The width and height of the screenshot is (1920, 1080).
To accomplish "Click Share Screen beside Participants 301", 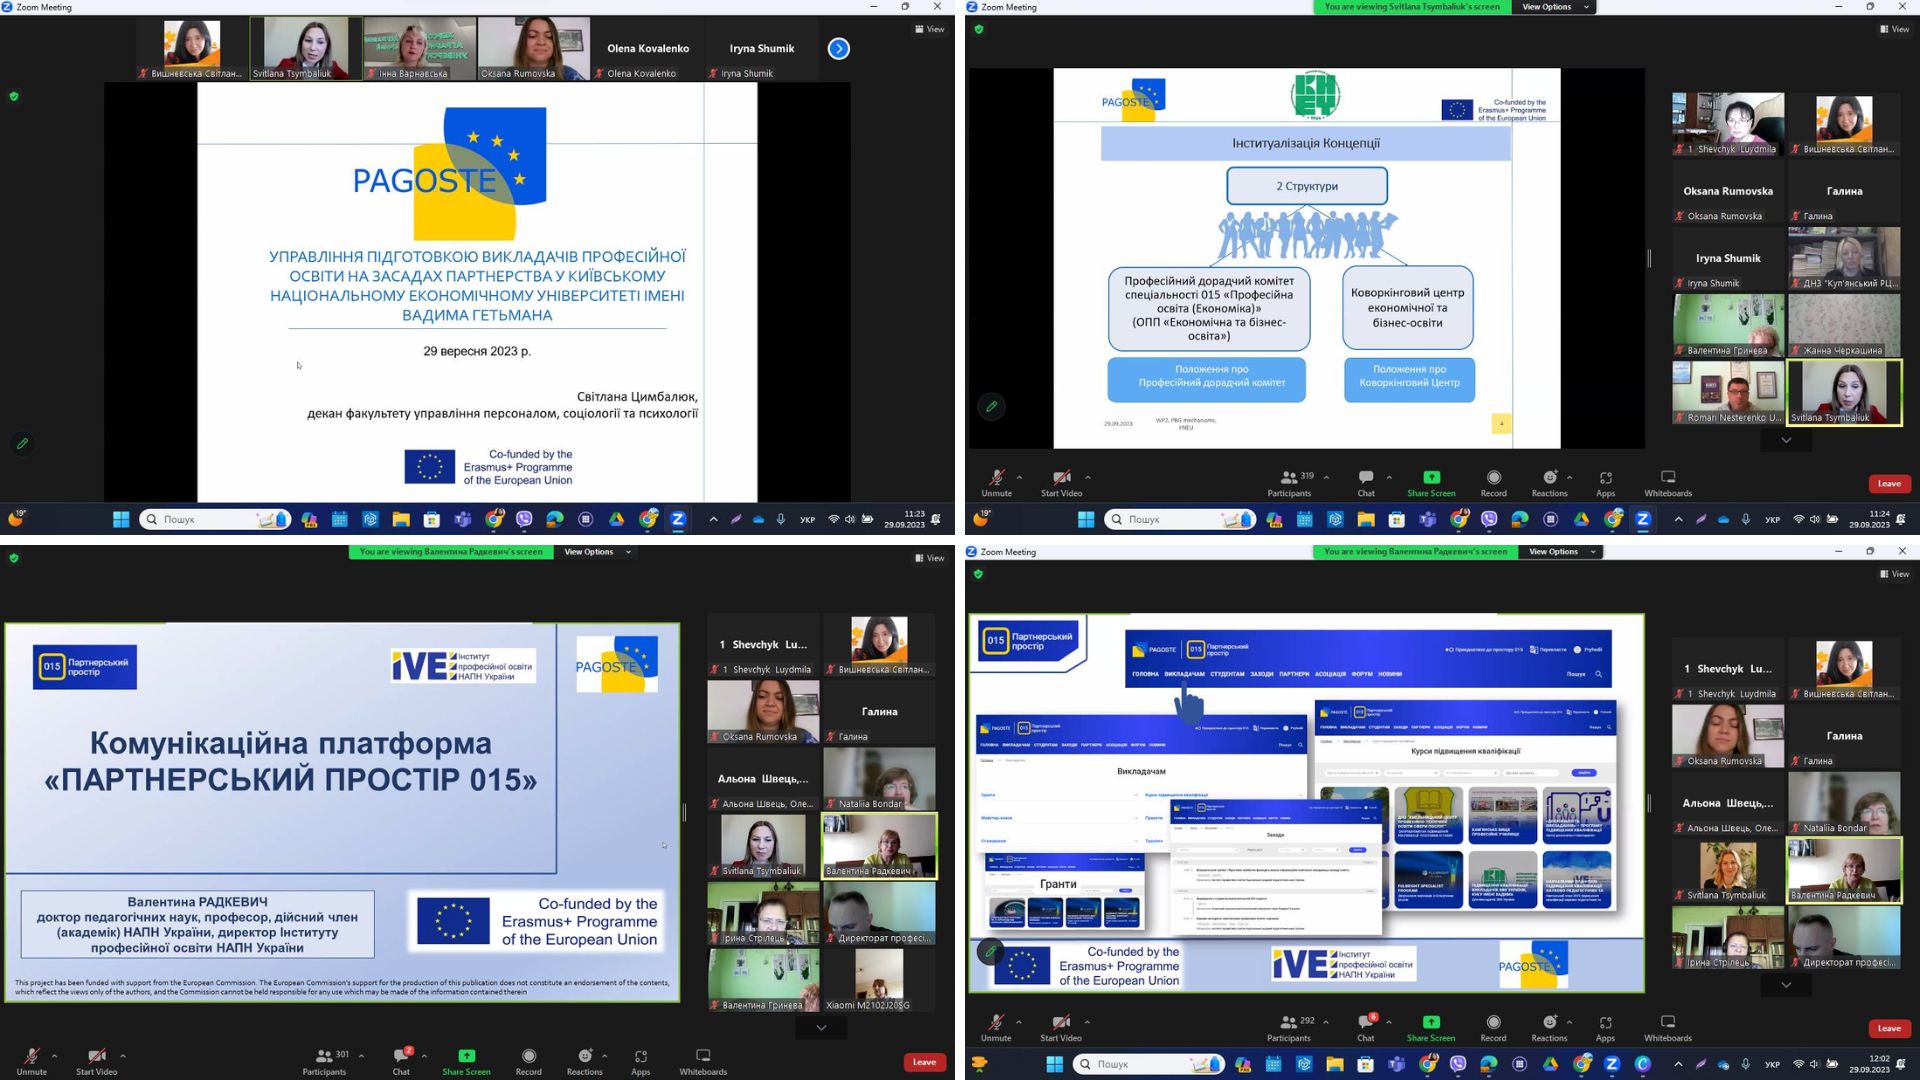I will point(466,1061).
